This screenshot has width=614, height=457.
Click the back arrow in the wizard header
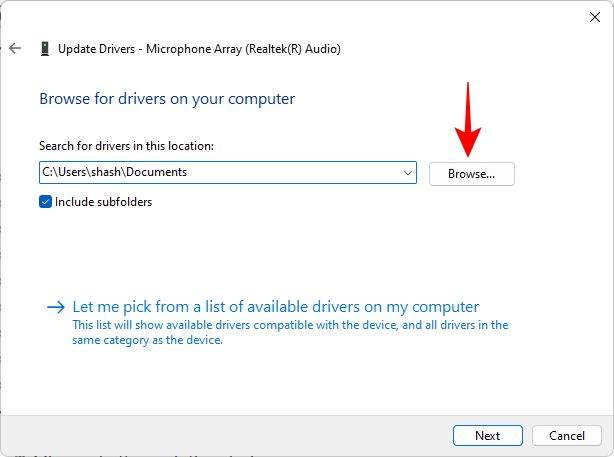(x=15, y=48)
